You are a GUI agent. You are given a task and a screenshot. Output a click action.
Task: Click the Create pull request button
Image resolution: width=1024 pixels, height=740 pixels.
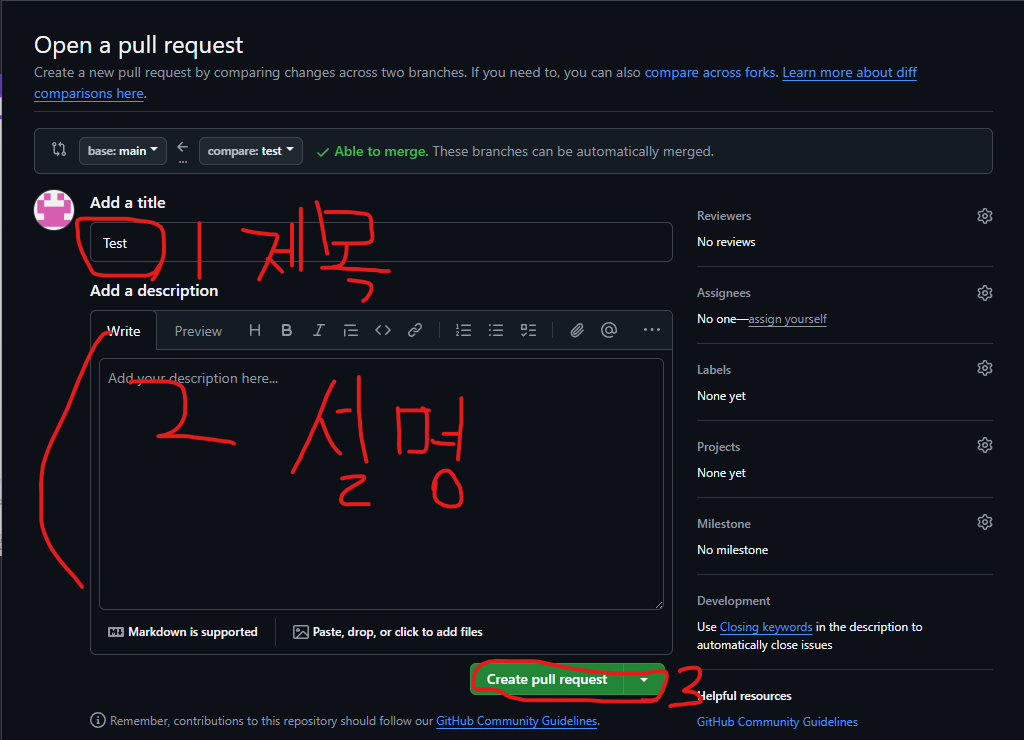(x=547, y=679)
